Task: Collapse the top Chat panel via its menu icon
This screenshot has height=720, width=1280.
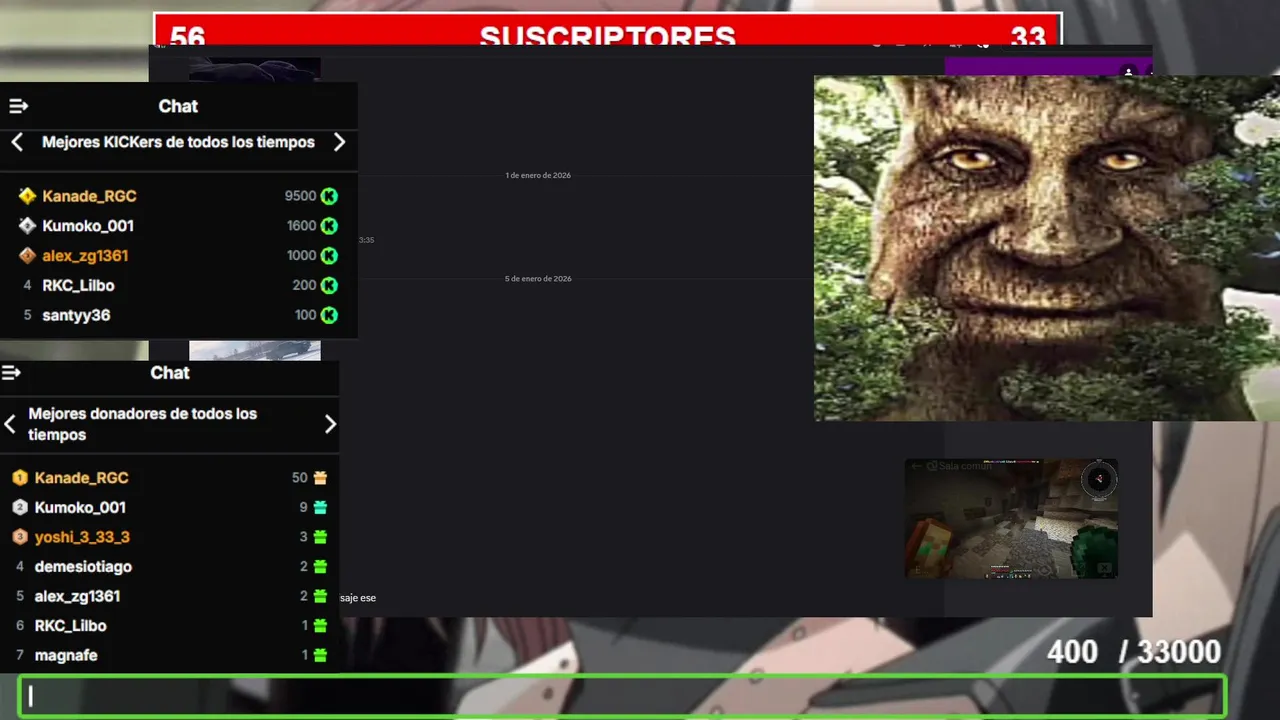Action: pyautogui.click(x=19, y=106)
